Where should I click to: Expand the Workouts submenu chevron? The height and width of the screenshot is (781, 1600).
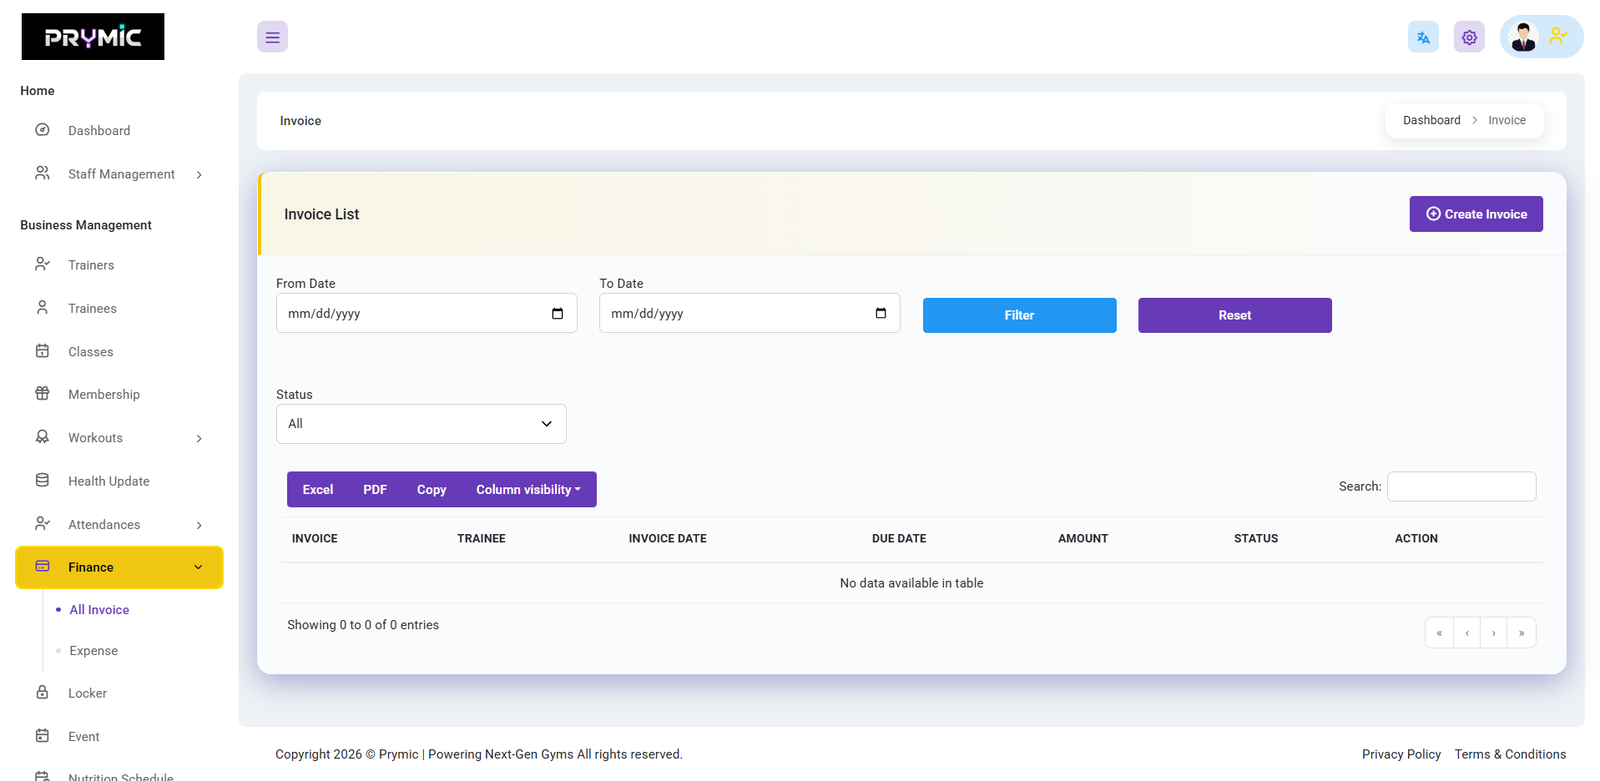(x=199, y=439)
